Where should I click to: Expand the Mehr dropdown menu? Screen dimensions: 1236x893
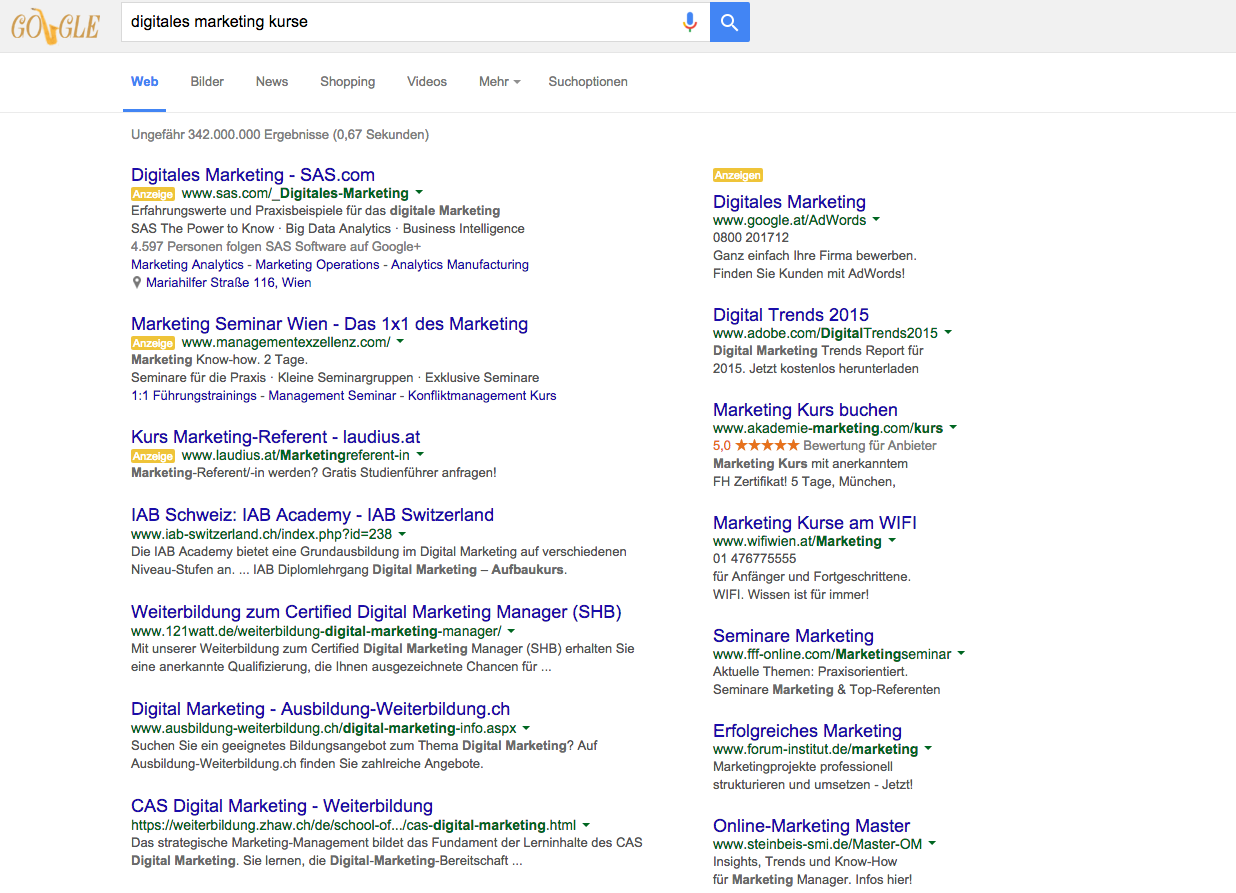tap(499, 82)
